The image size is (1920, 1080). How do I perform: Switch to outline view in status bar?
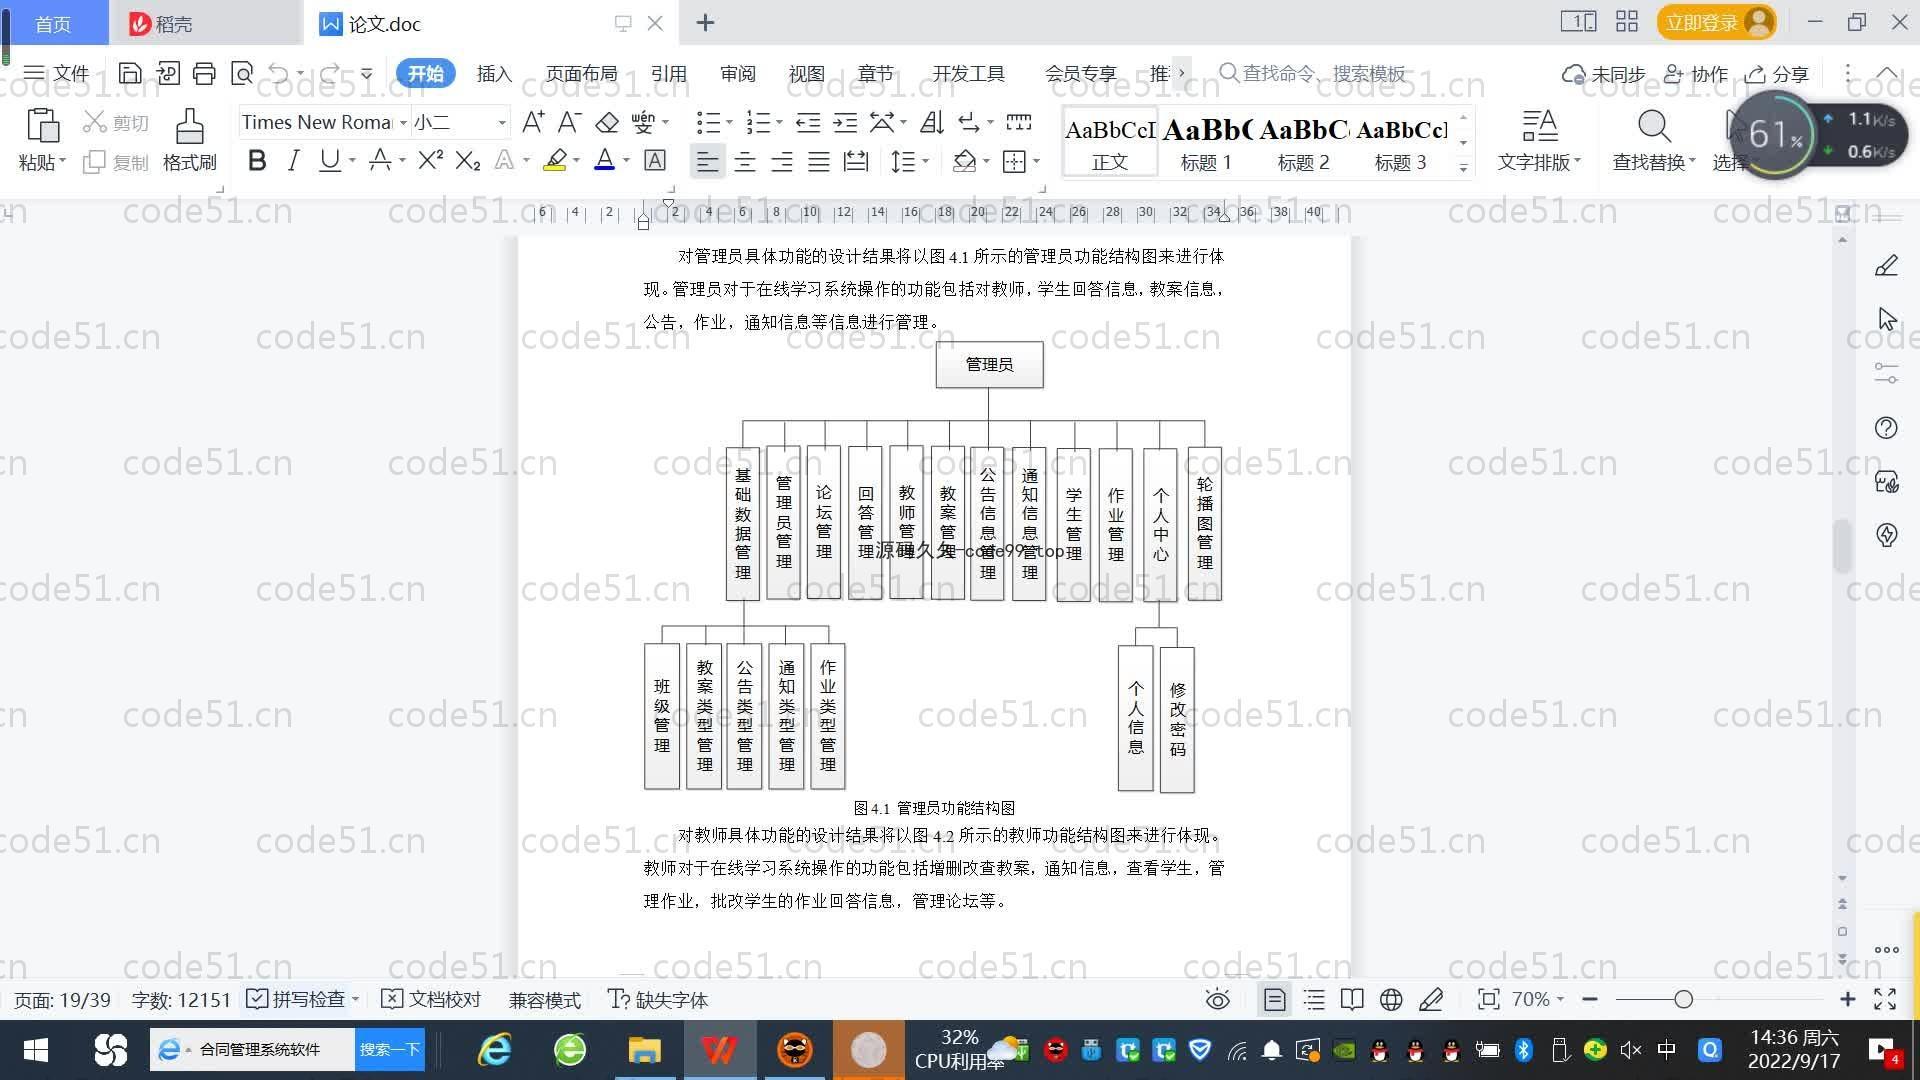pyautogui.click(x=1314, y=1000)
